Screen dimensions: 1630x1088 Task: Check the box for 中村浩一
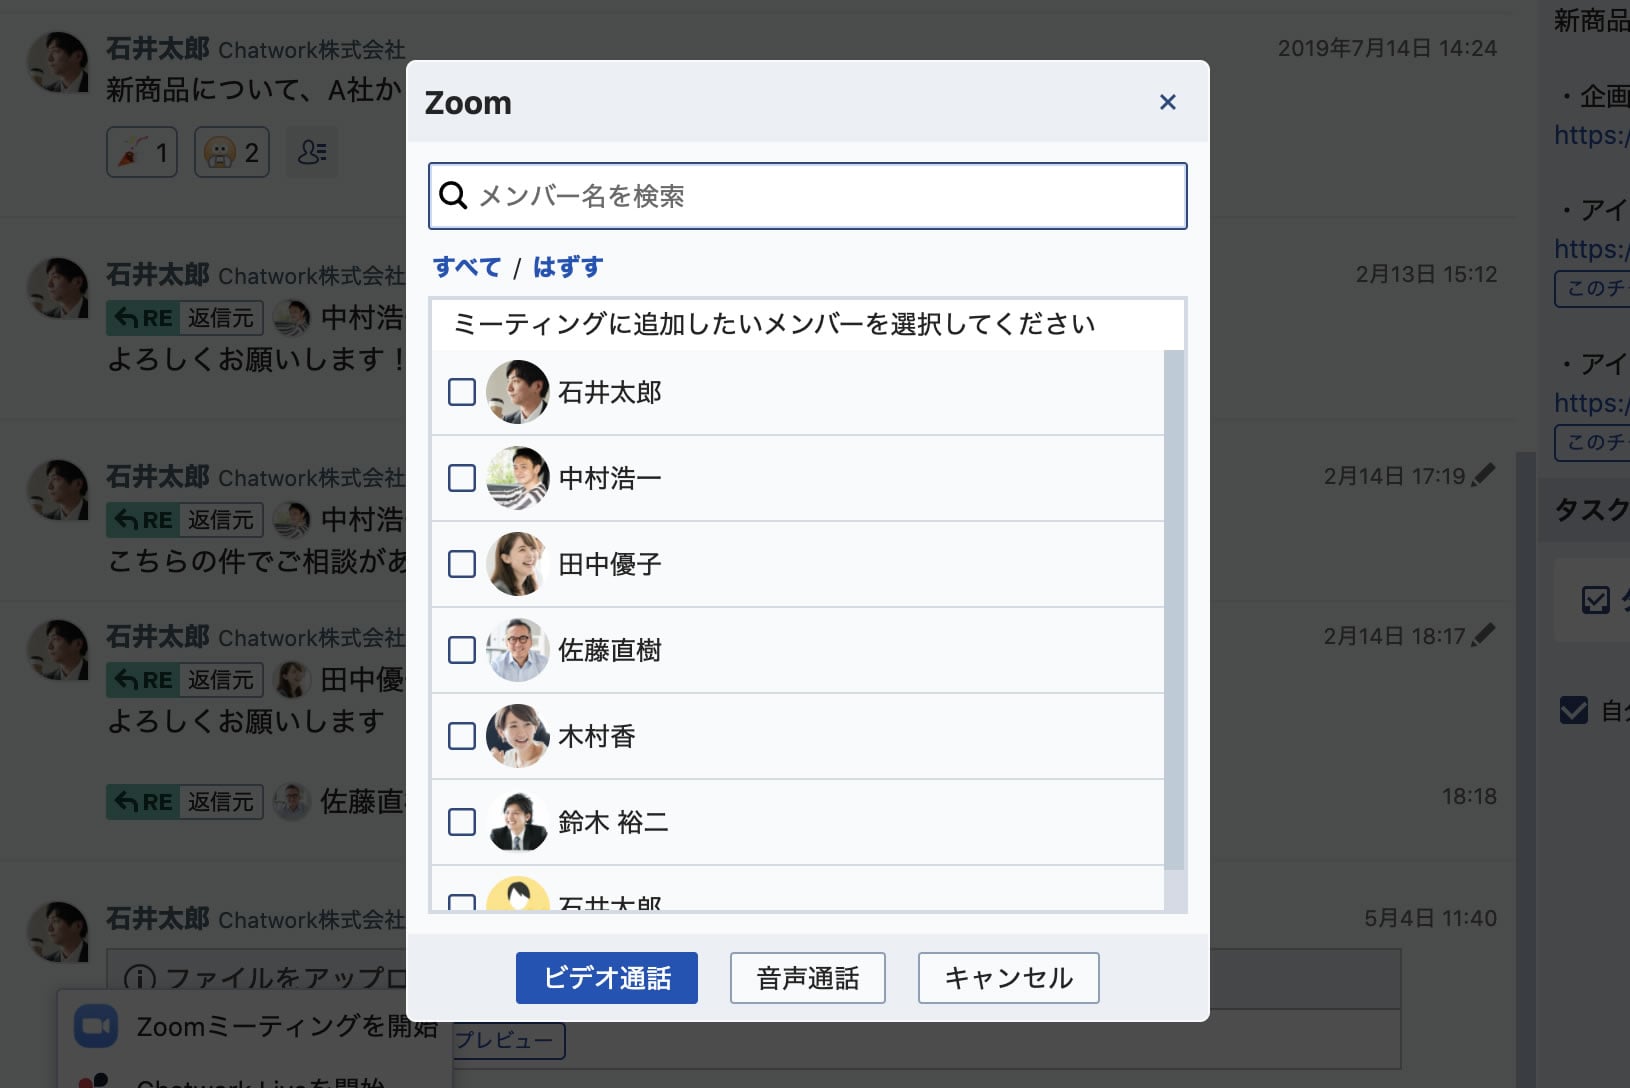[462, 478]
